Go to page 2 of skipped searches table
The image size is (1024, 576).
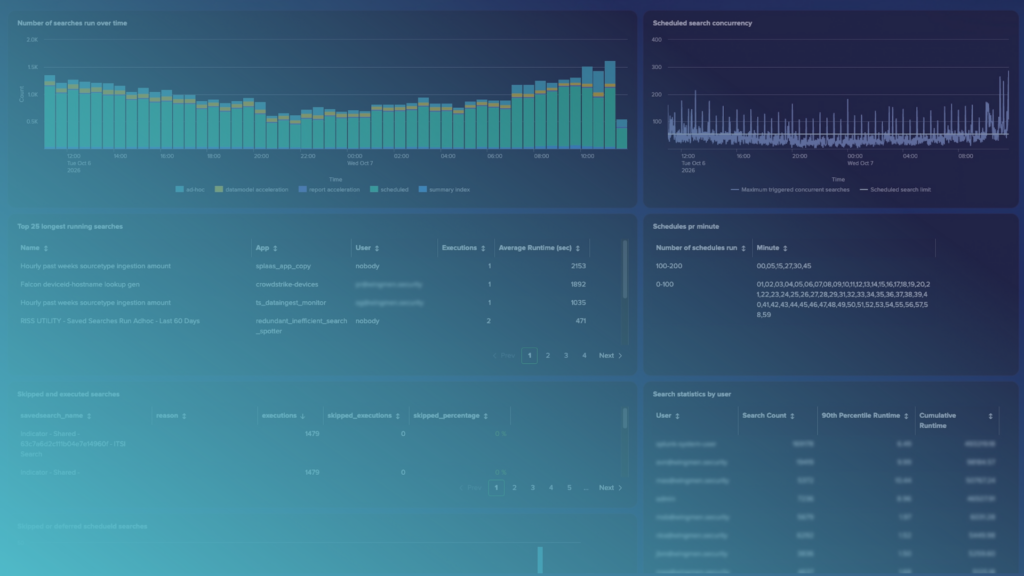tap(515, 488)
